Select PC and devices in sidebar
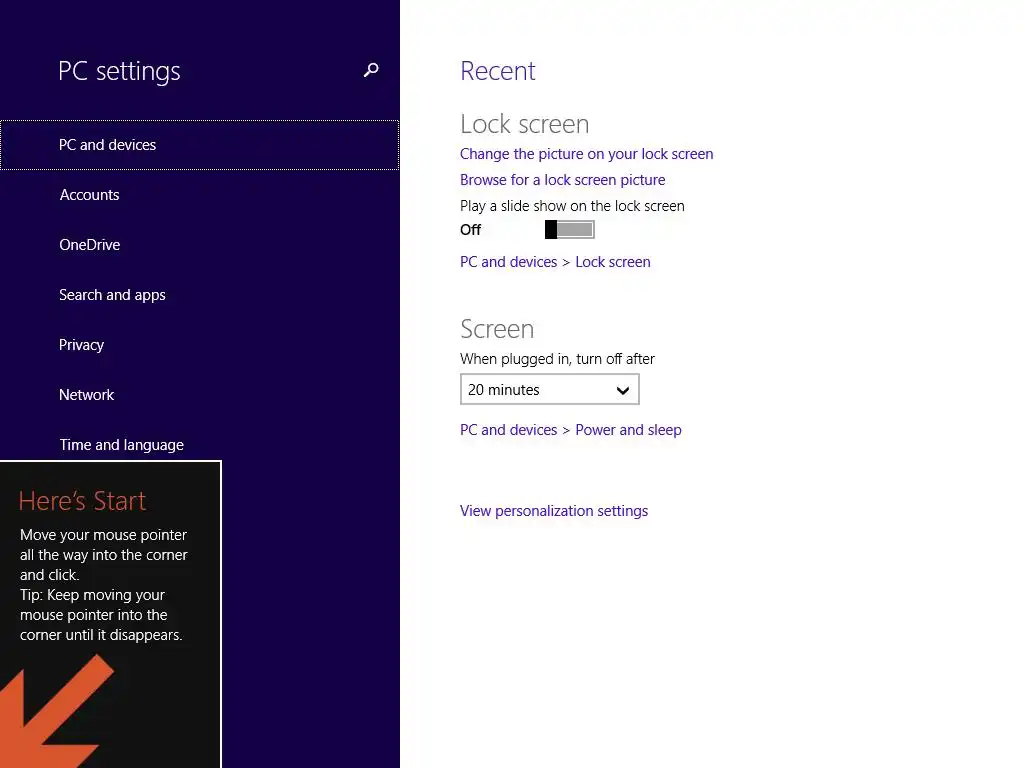The width and height of the screenshot is (1024, 768). coord(108,145)
